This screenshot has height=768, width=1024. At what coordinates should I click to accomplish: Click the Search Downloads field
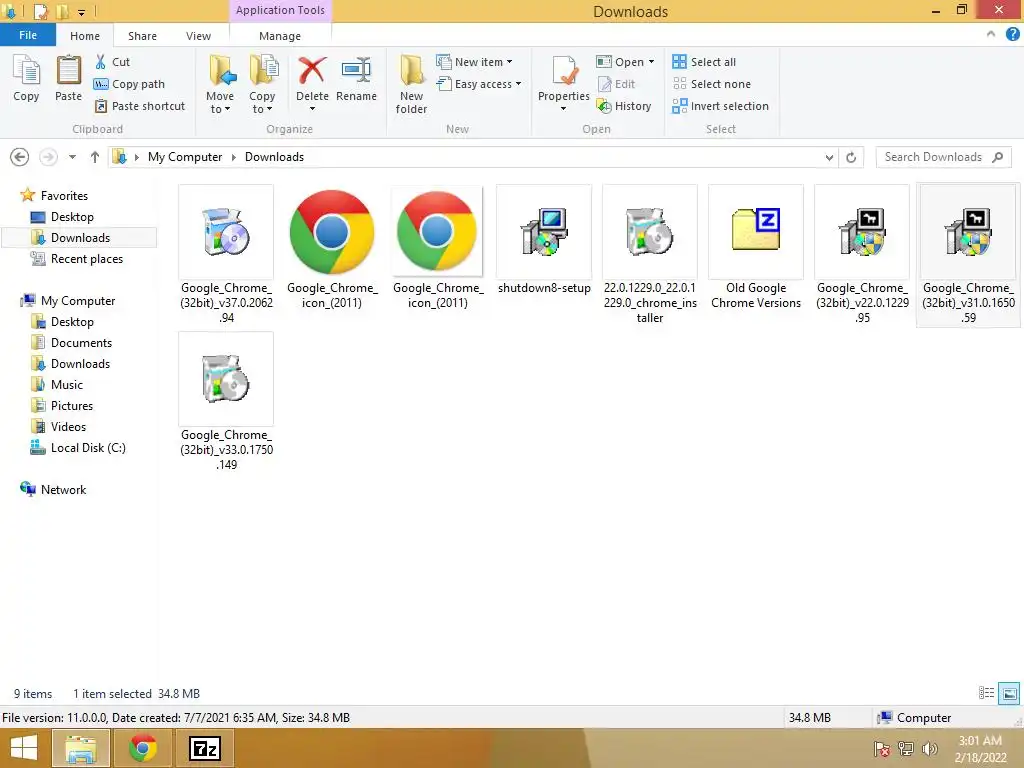pos(944,157)
